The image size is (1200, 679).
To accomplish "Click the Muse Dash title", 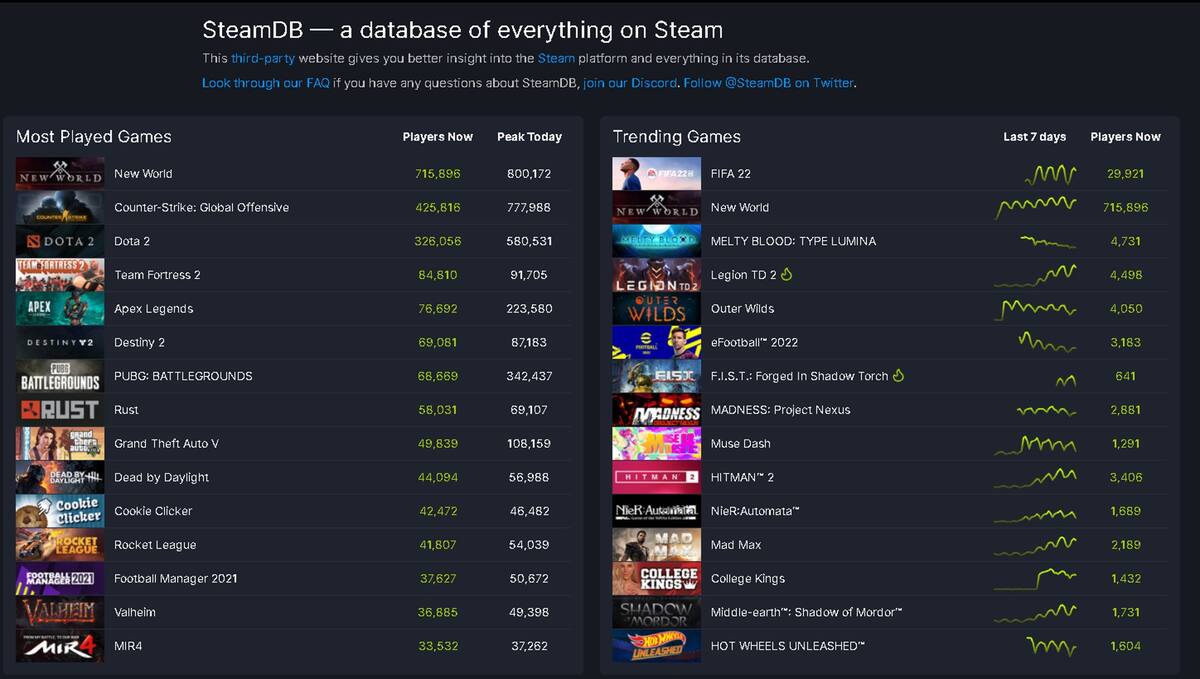I will coord(741,444).
